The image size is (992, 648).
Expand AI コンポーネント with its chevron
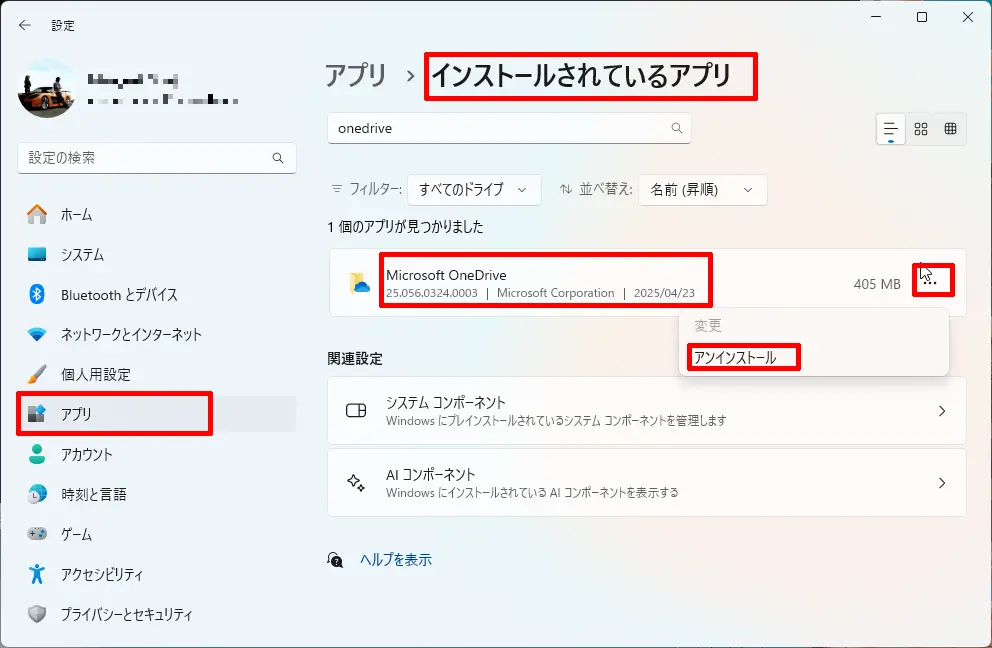tap(942, 483)
